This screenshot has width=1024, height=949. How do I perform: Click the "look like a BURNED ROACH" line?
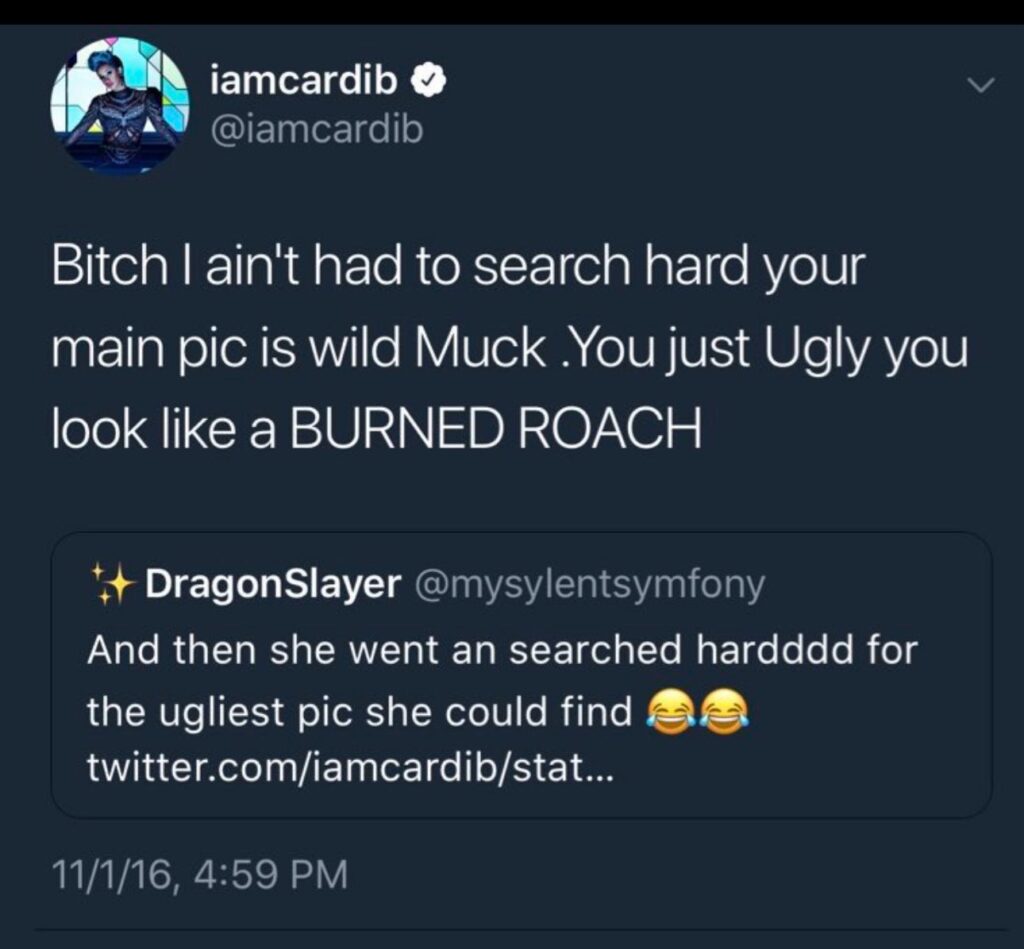coord(377,429)
